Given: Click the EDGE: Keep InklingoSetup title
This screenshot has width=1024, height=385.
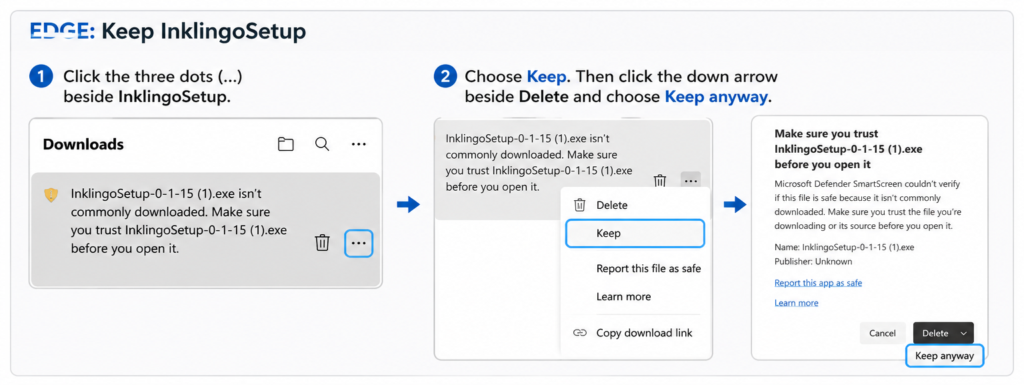Looking at the screenshot, I should [168, 31].
